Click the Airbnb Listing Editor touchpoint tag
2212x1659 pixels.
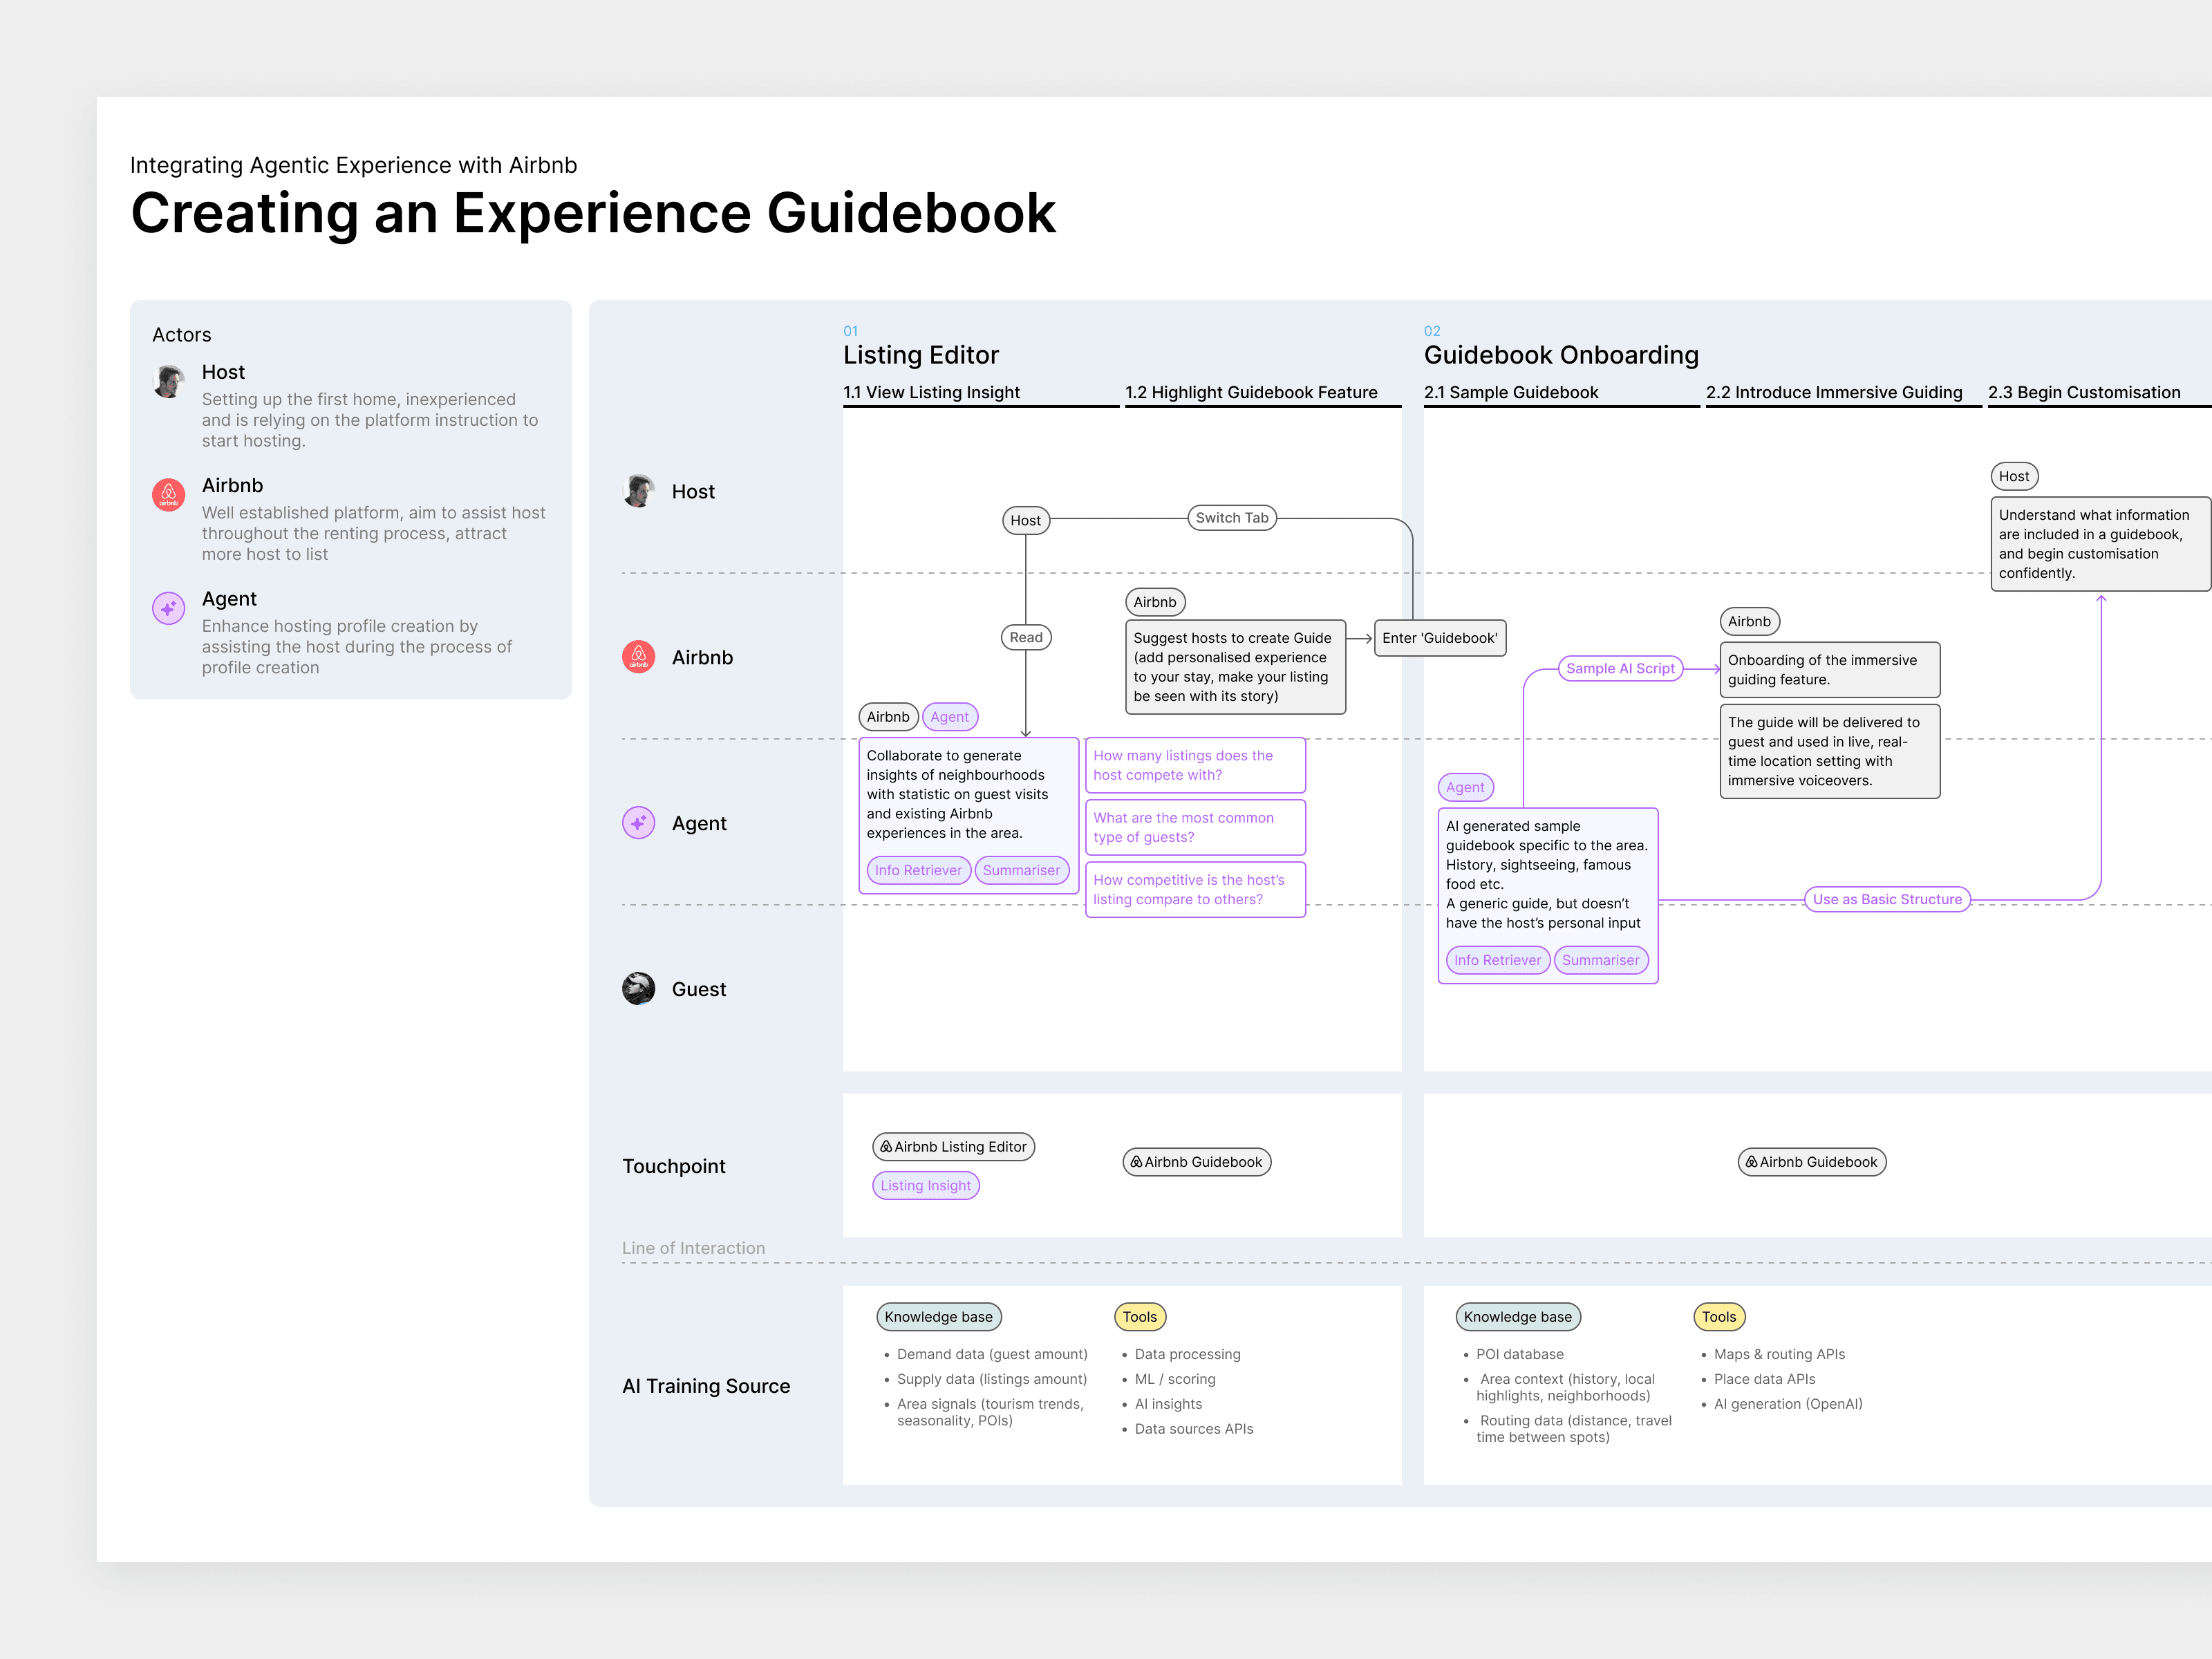point(953,1147)
